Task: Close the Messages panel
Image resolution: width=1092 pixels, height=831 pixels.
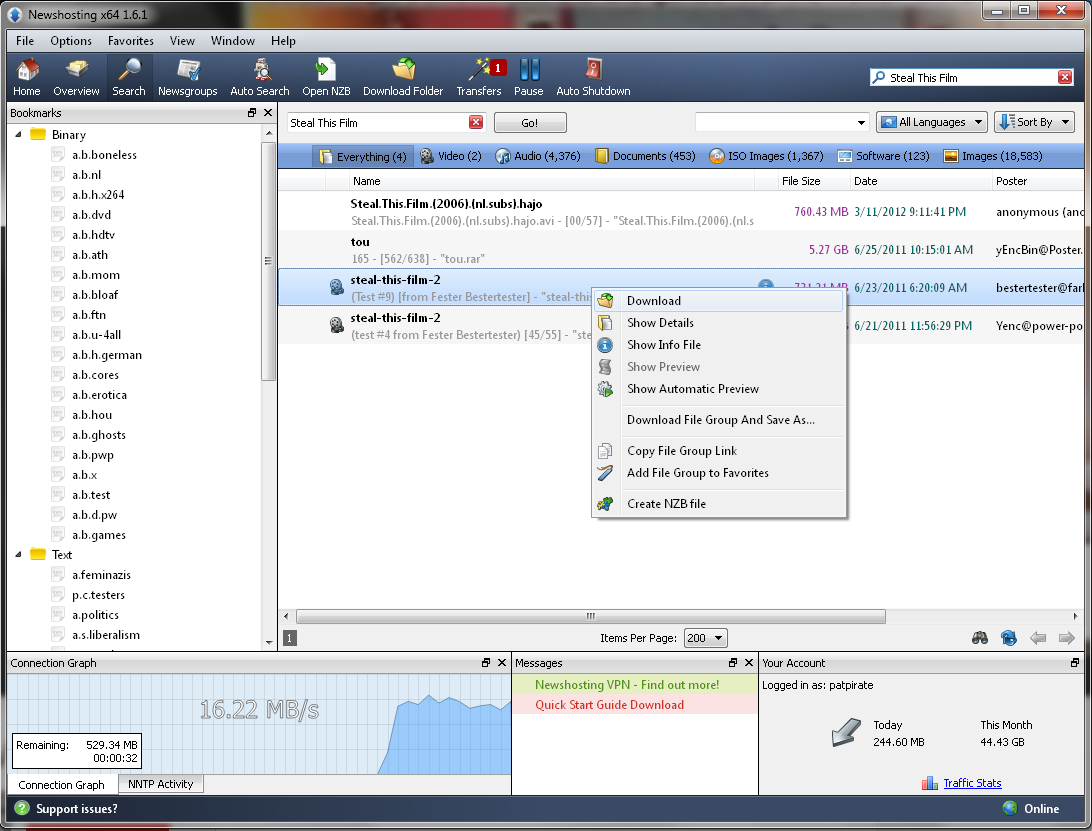Action: [749, 662]
